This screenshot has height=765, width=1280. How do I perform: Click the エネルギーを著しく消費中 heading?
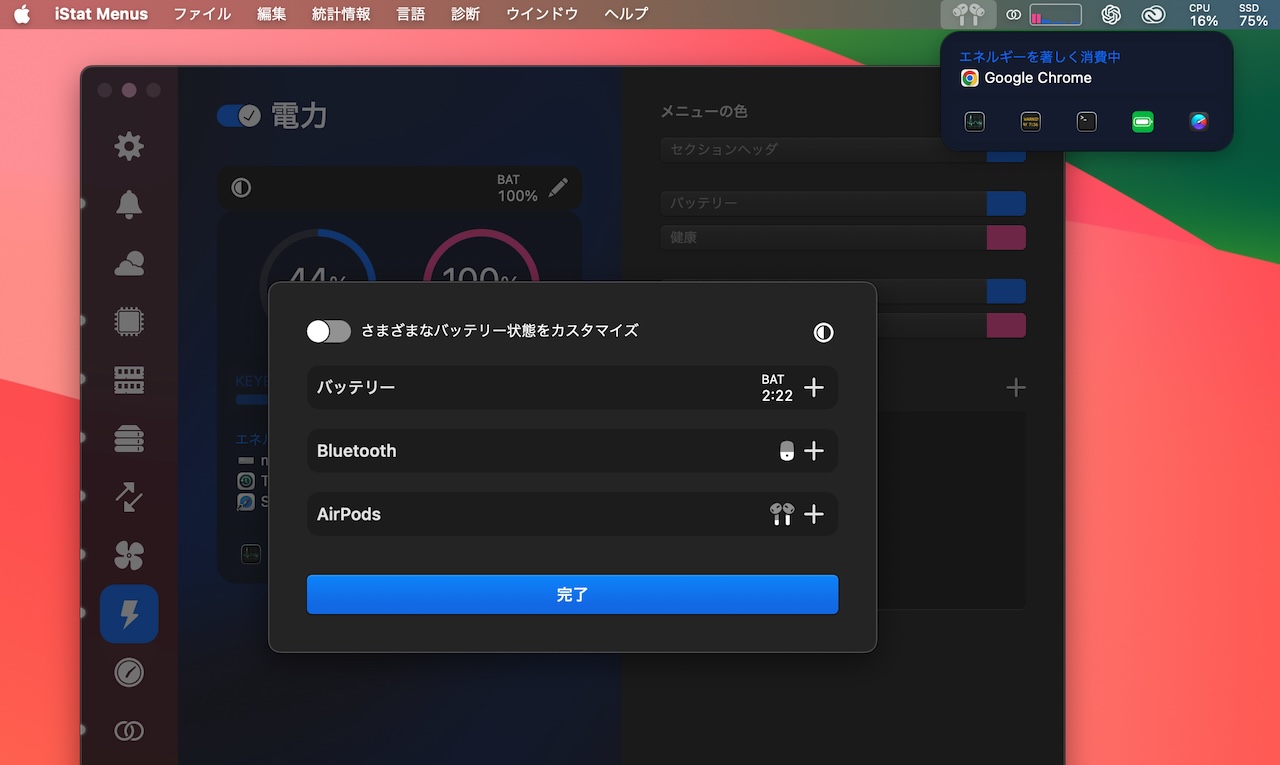pyautogui.click(x=1040, y=57)
